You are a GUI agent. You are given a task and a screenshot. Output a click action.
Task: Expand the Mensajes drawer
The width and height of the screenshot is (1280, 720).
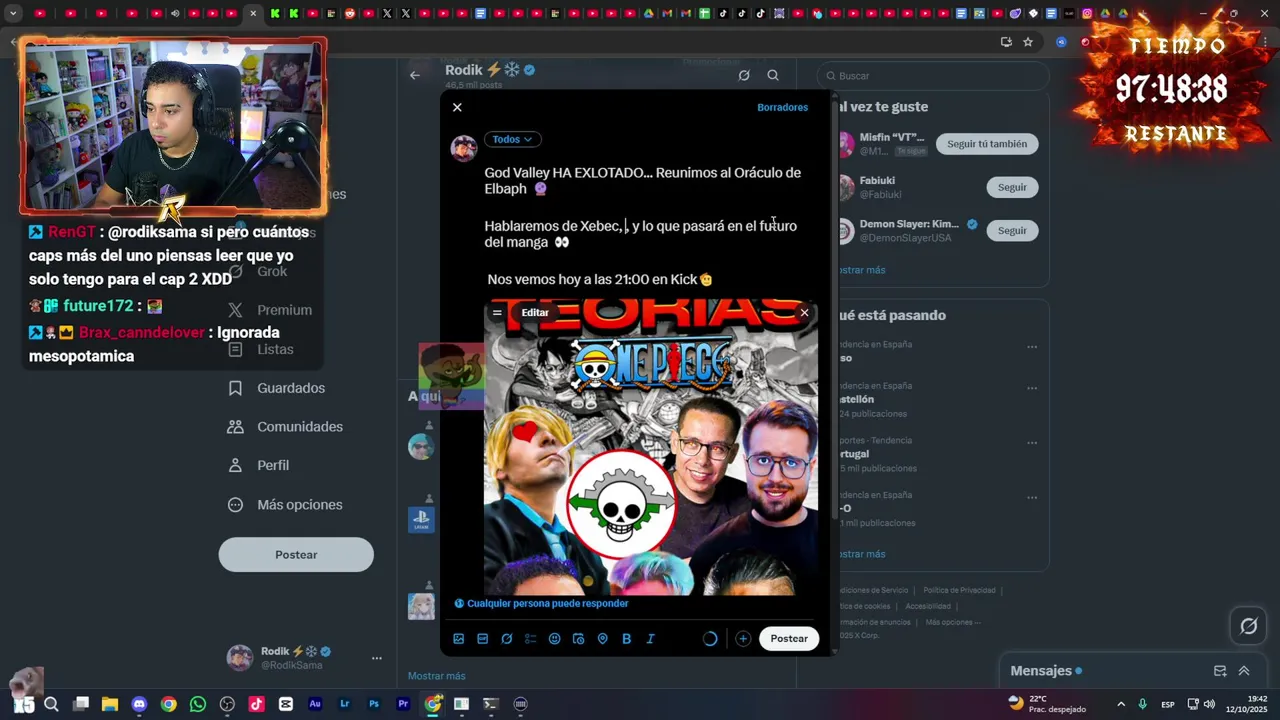[1244, 671]
